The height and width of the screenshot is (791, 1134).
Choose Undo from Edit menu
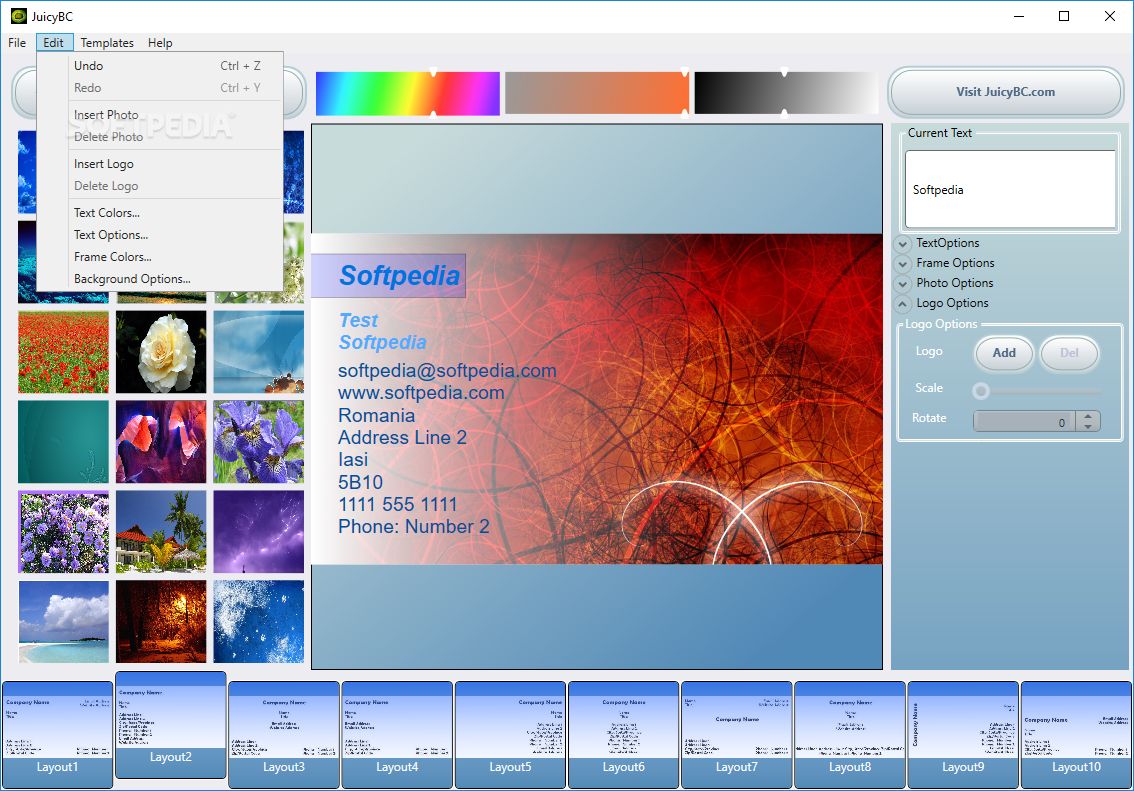click(x=159, y=66)
